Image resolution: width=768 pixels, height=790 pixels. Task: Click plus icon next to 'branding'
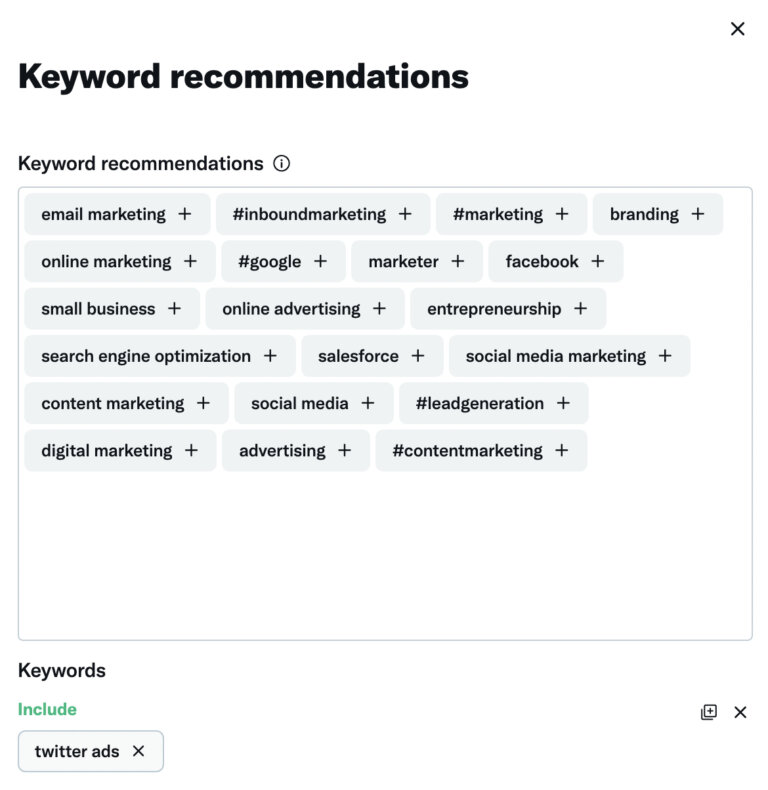pyautogui.click(x=698, y=214)
